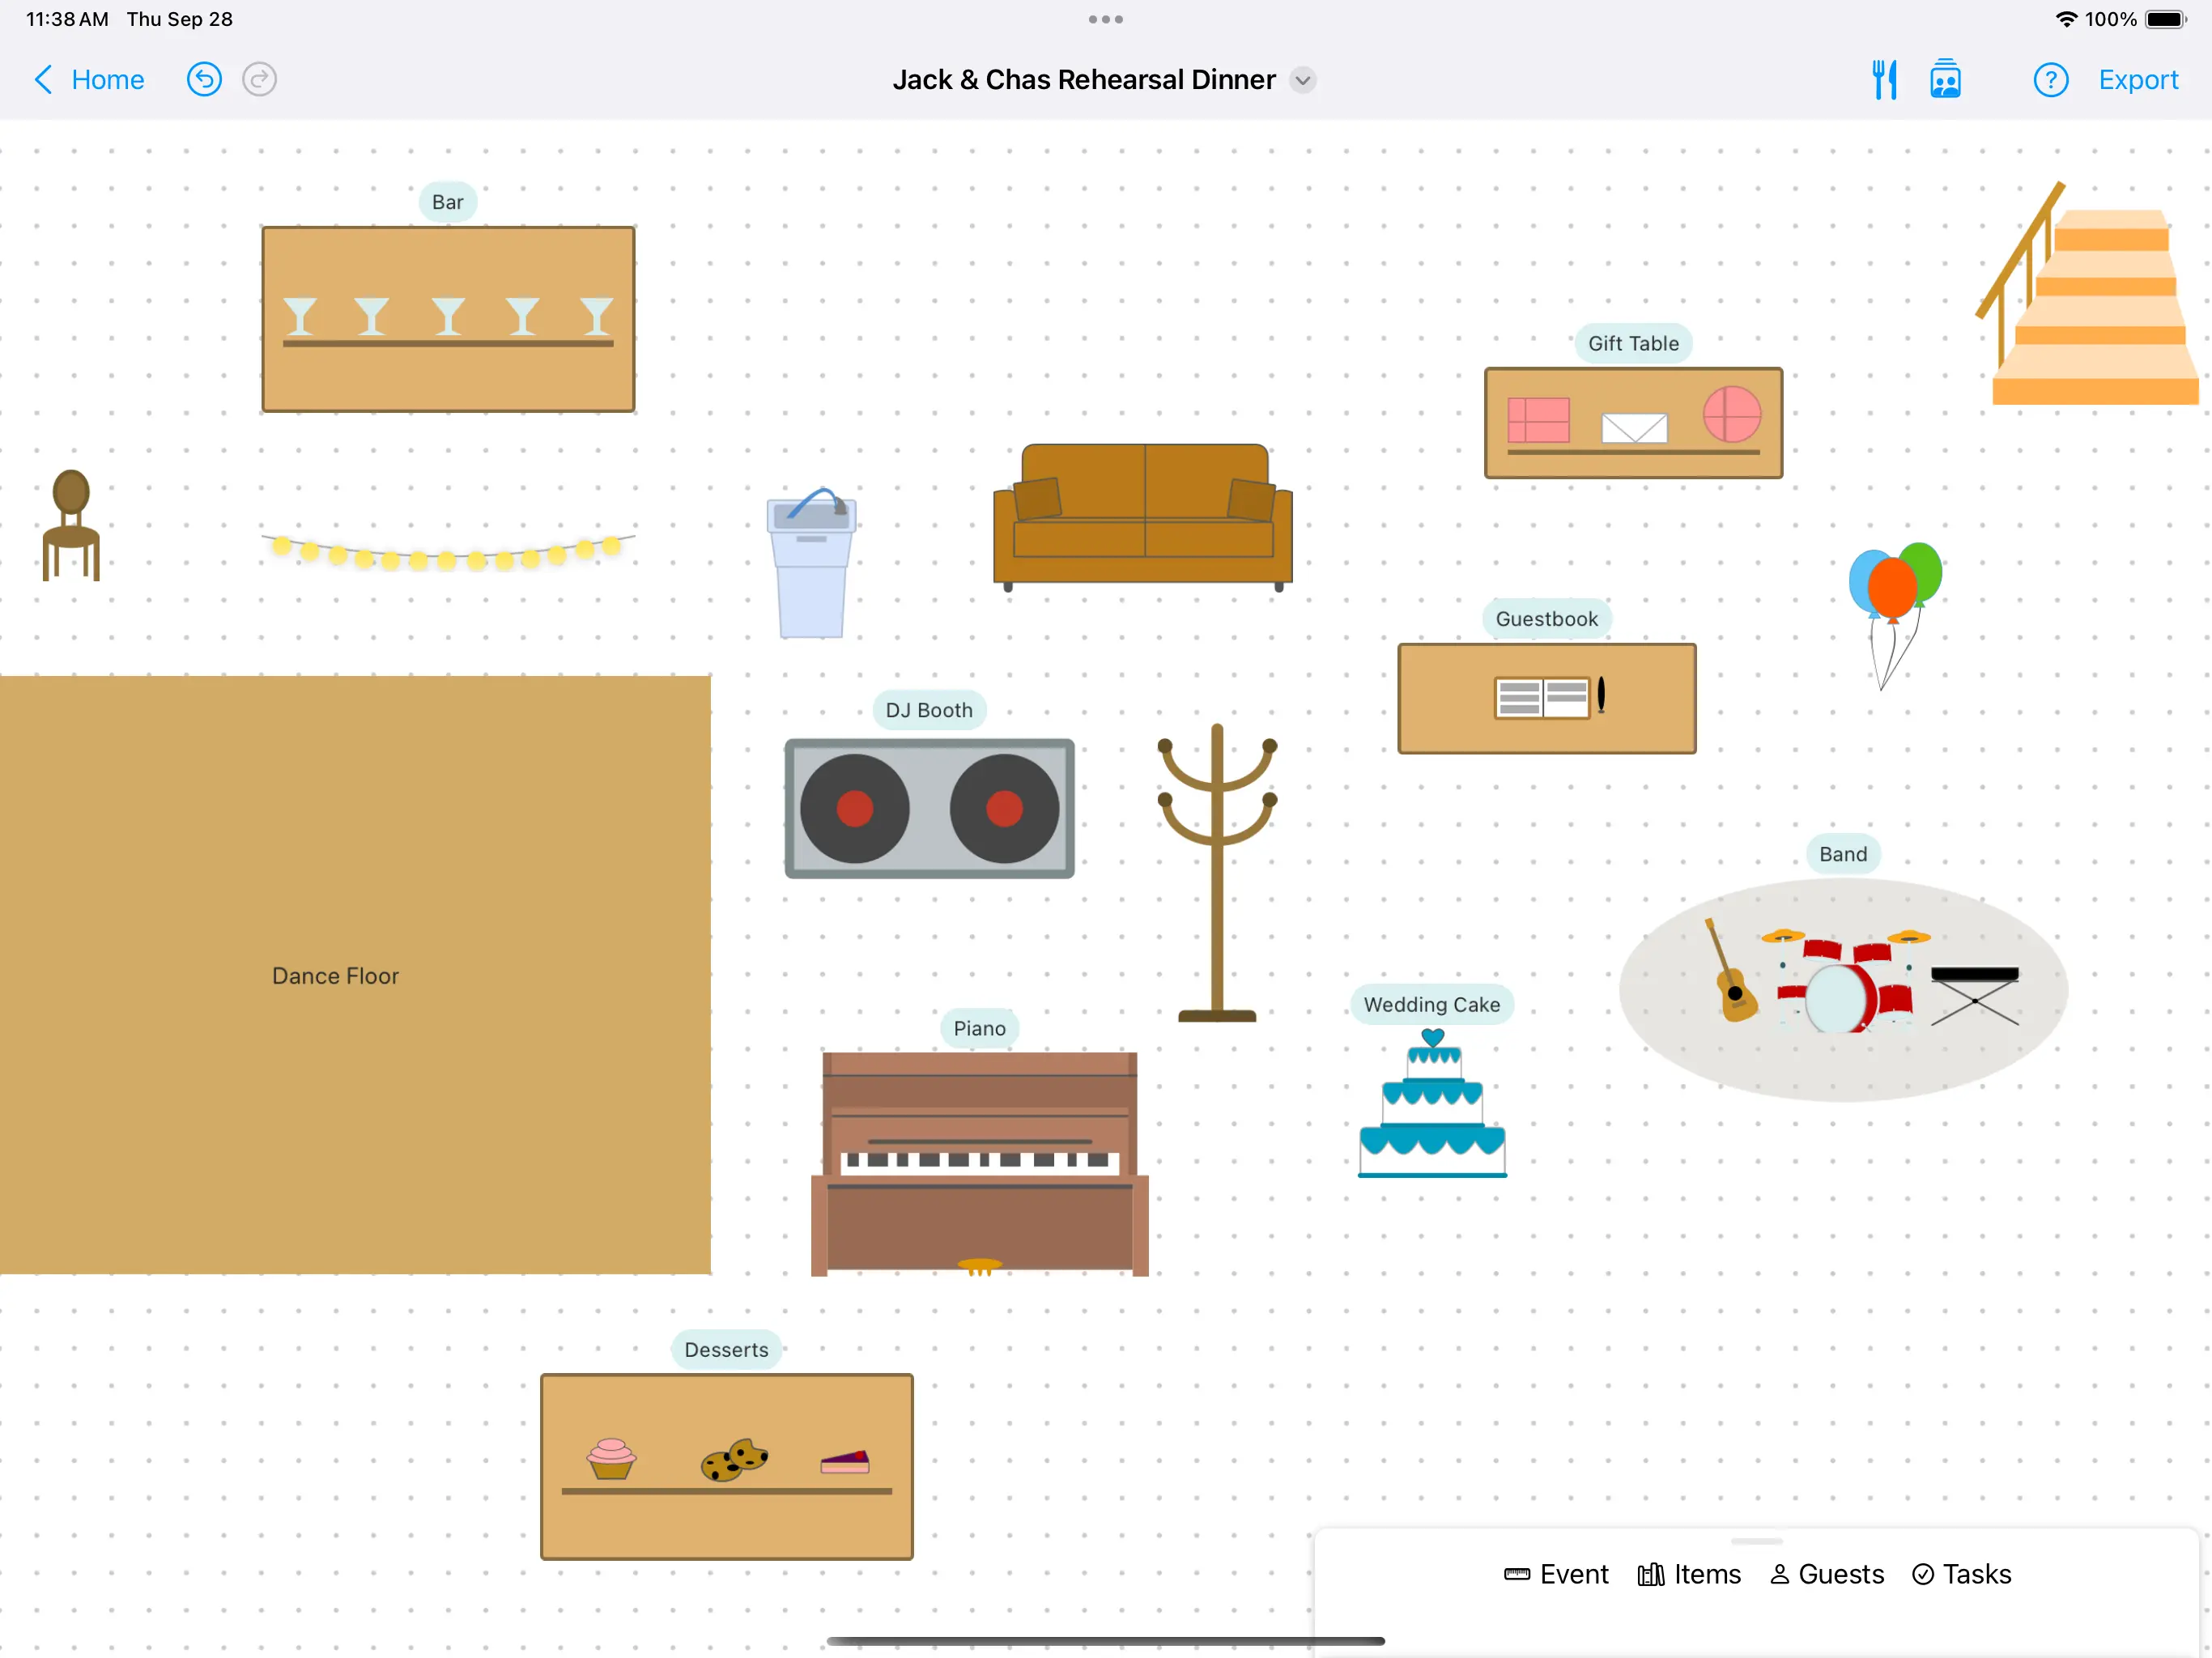Expand the bottom panel drag handle
The image size is (2212, 1658).
[x=1756, y=1542]
